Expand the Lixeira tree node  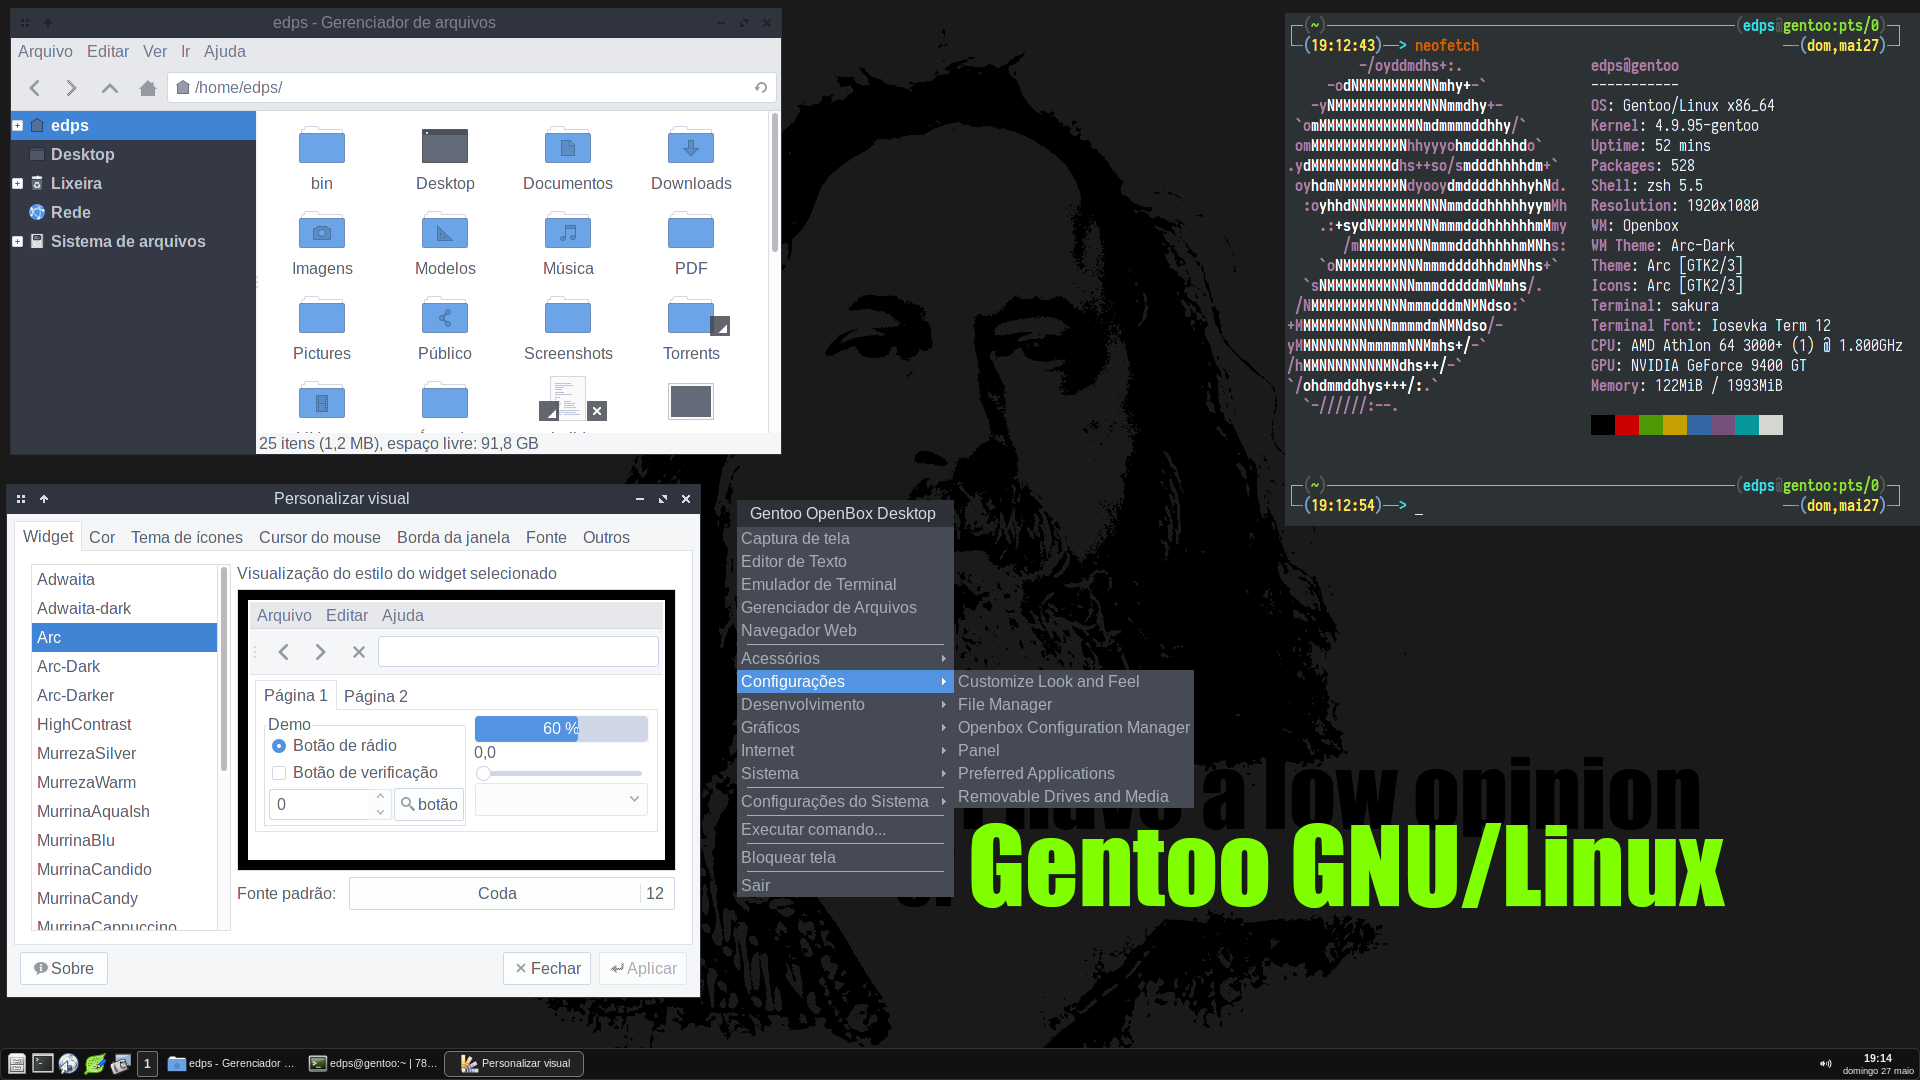[x=17, y=184]
